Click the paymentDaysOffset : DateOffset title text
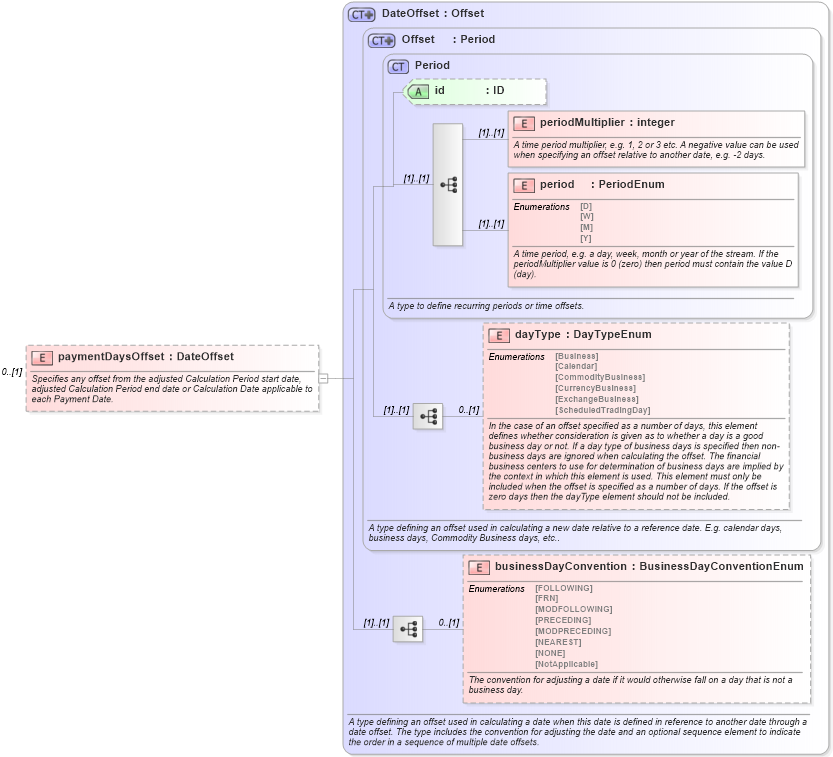833x757 pixels. [145, 356]
